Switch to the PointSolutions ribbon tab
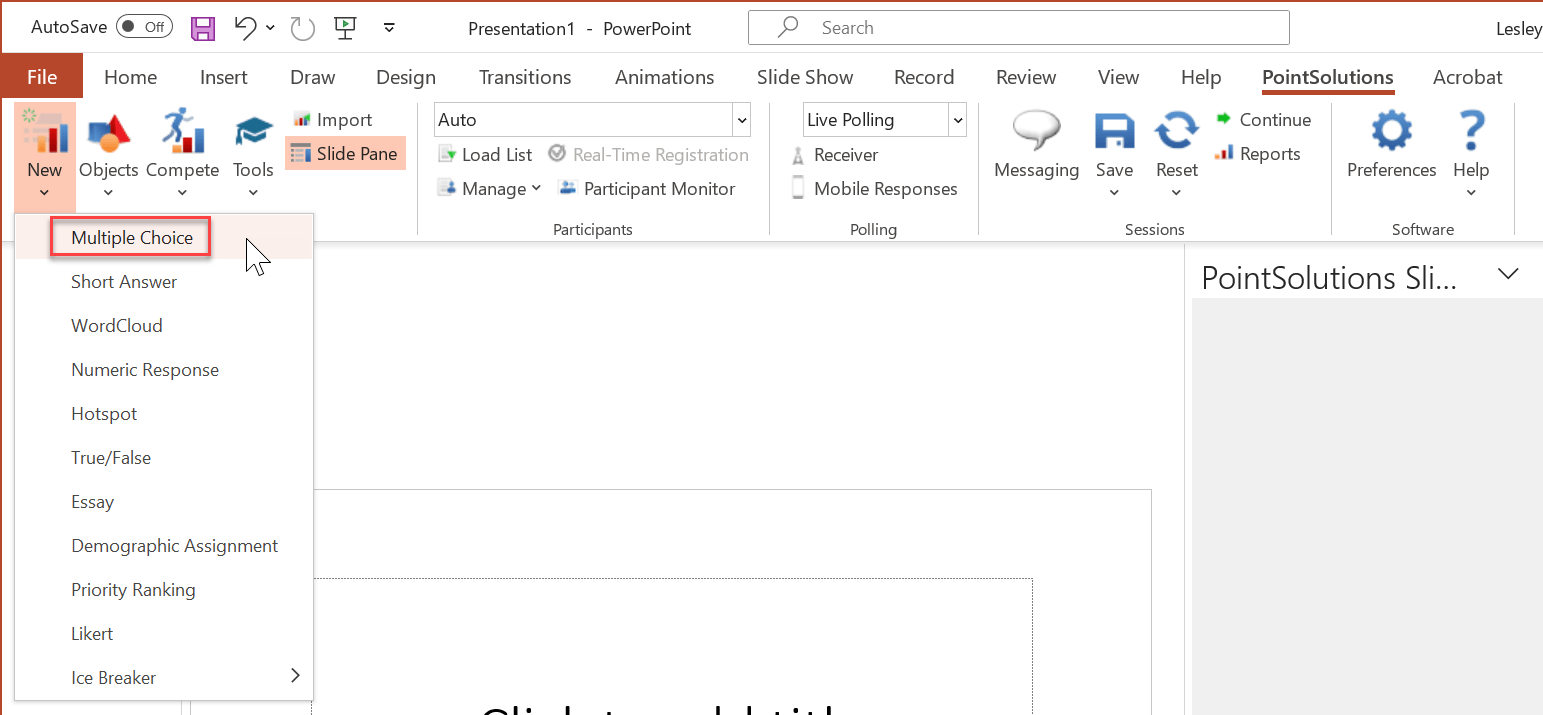 [1327, 77]
